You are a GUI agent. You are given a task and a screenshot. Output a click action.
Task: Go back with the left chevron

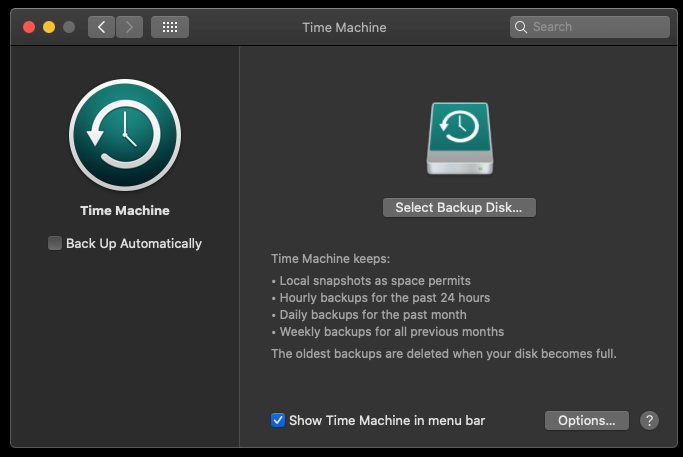click(x=101, y=27)
